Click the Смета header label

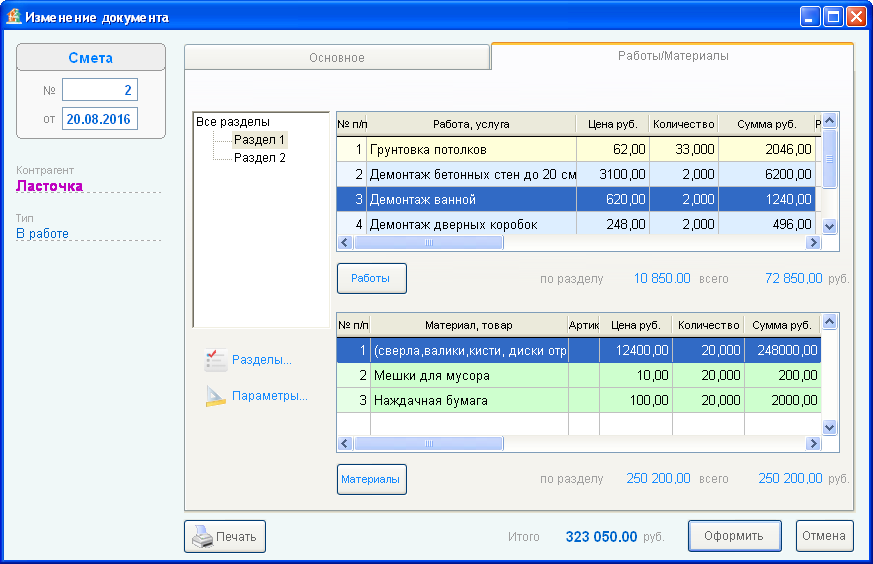(91, 58)
